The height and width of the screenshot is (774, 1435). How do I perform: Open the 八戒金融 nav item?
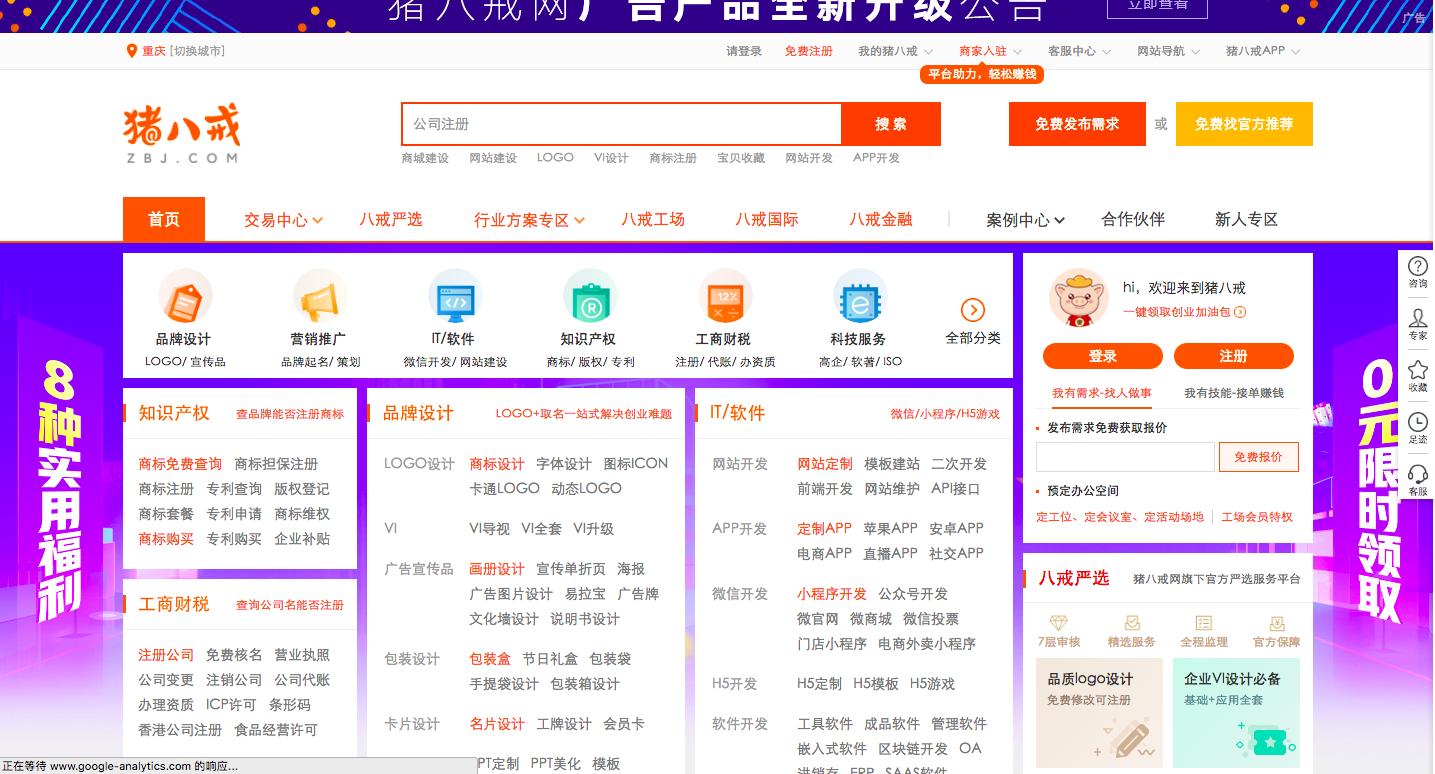point(881,219)
